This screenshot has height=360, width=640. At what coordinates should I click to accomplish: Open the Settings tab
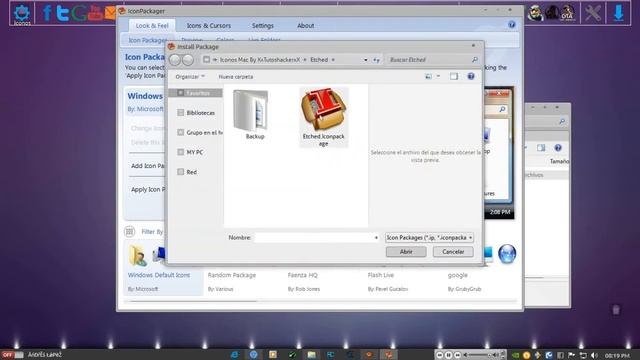point(262,26)
